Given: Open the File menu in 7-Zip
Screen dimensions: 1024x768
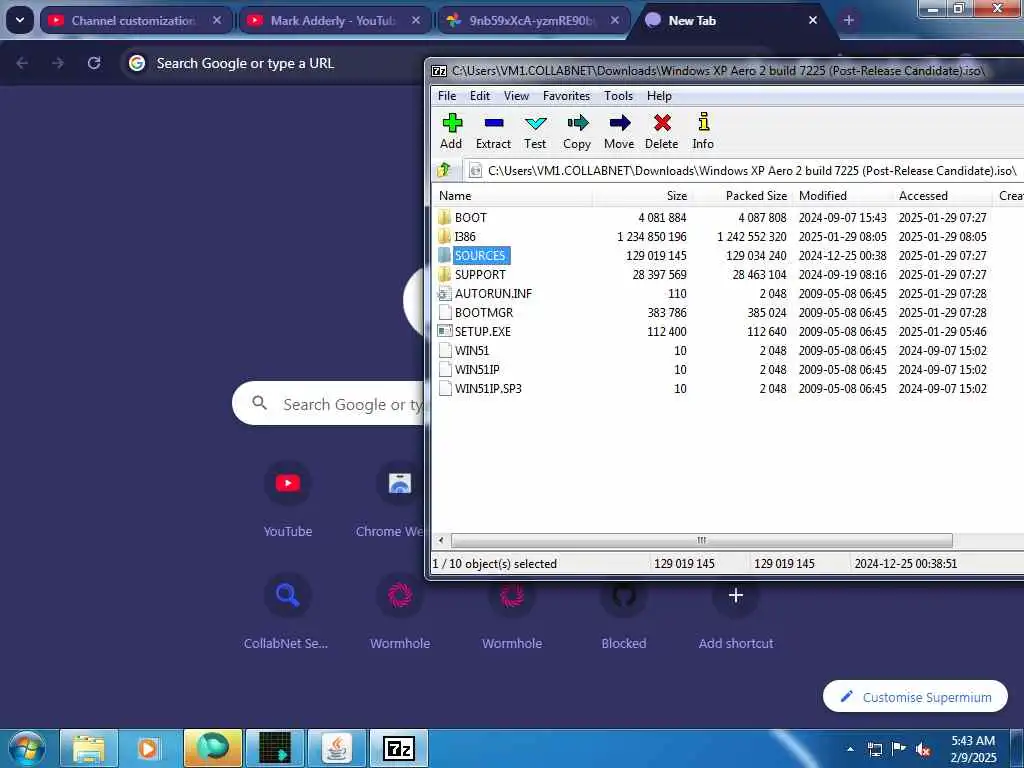Looking at the screenshot, I should pos(447,96).
